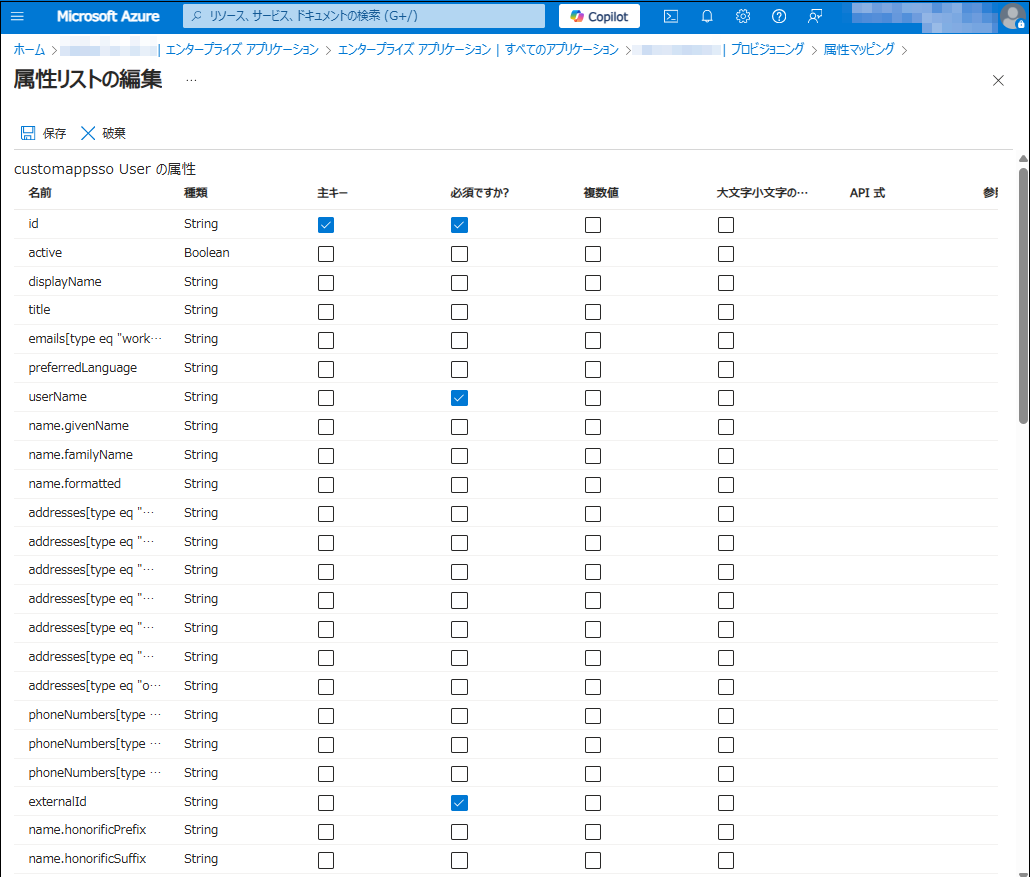Discard changes with 破棄 button
This screenshot has width=1030, height=877.
[x=103, y=133]
